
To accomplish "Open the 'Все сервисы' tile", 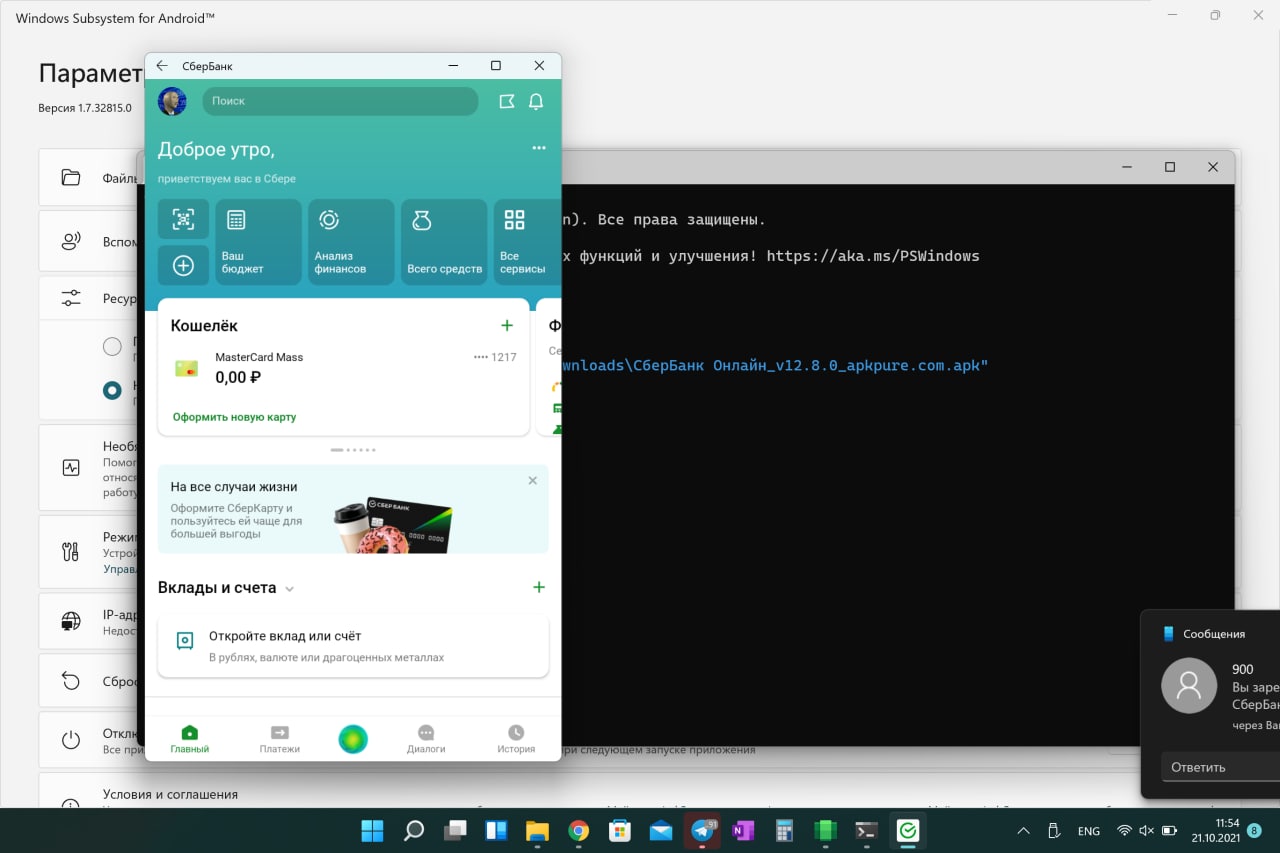I will [x=526, y=242].
